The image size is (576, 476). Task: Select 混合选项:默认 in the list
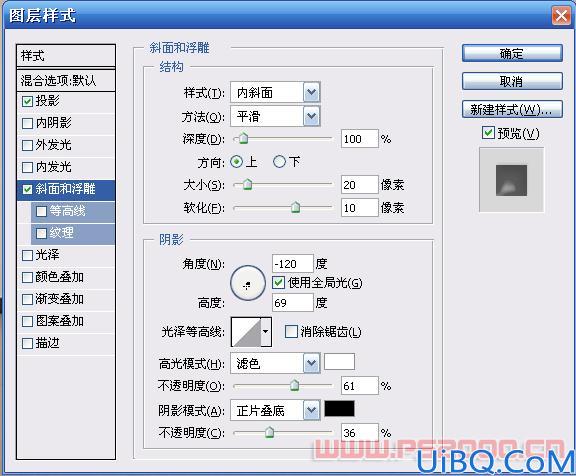66,80
